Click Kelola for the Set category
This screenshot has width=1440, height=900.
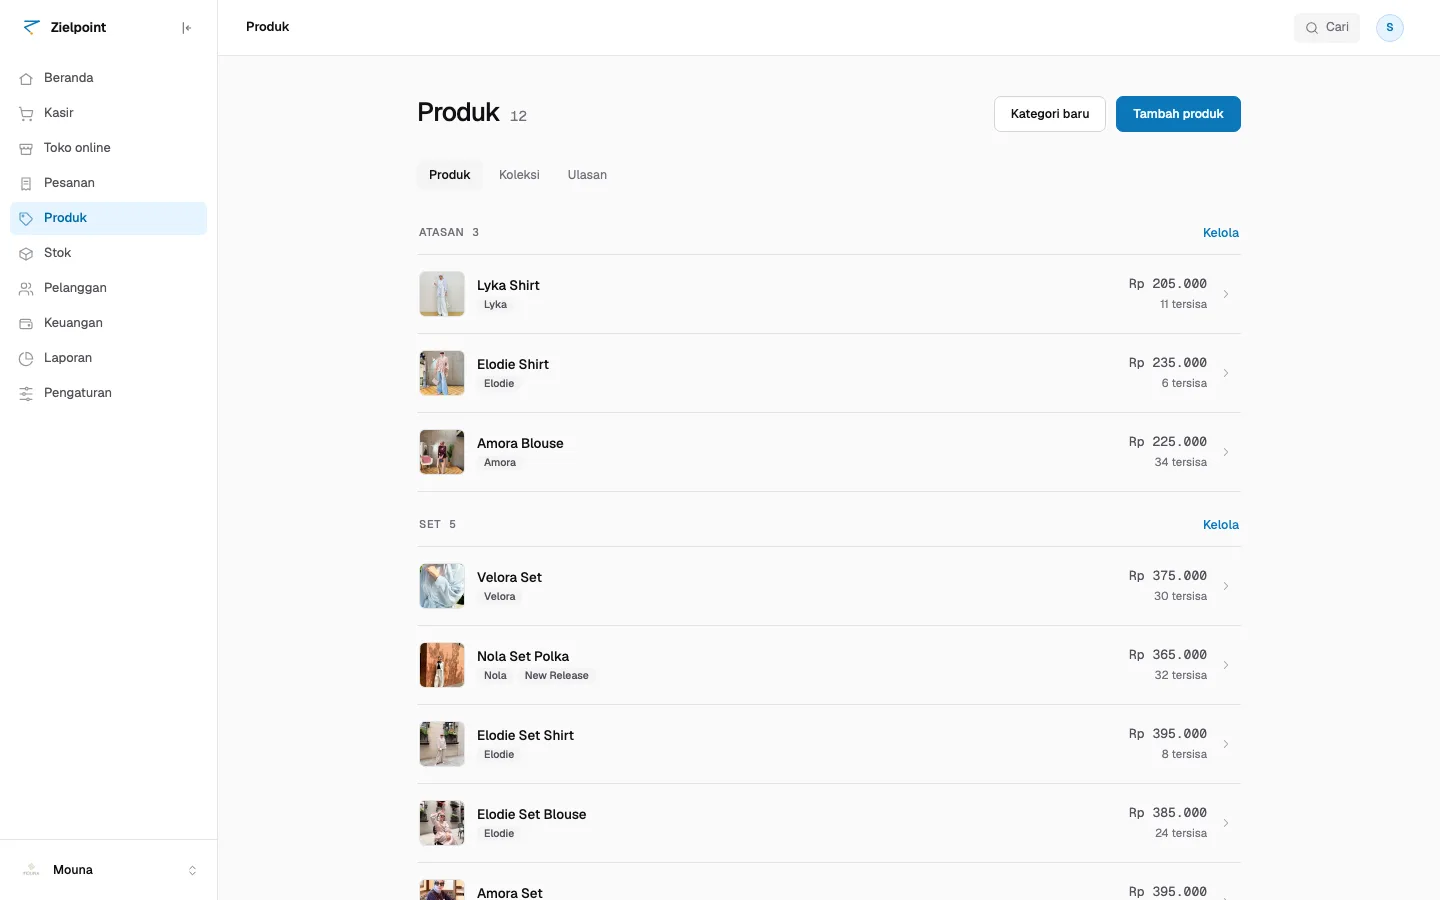1221,525
